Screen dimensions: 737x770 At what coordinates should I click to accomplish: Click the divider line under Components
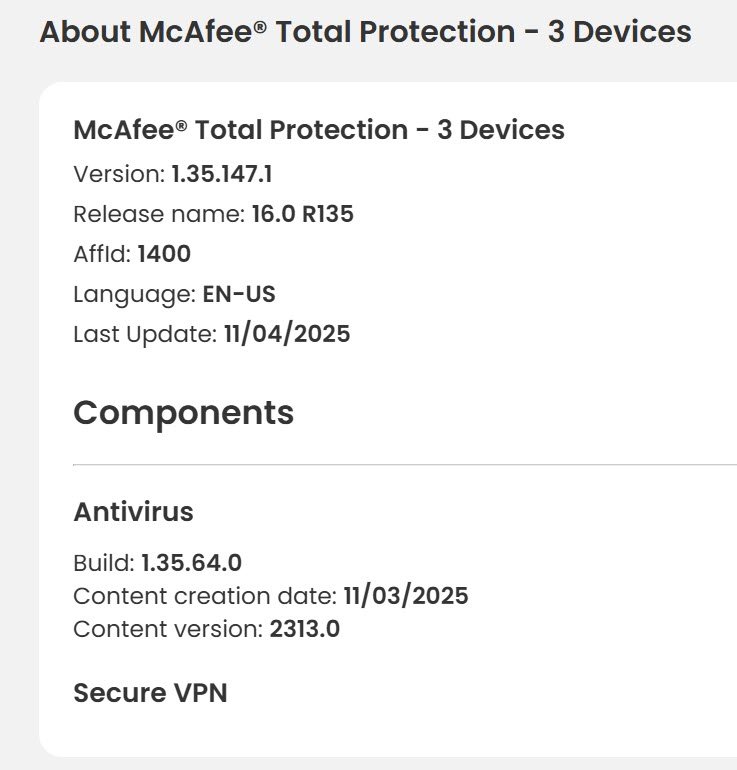click(x=400, y=465)
